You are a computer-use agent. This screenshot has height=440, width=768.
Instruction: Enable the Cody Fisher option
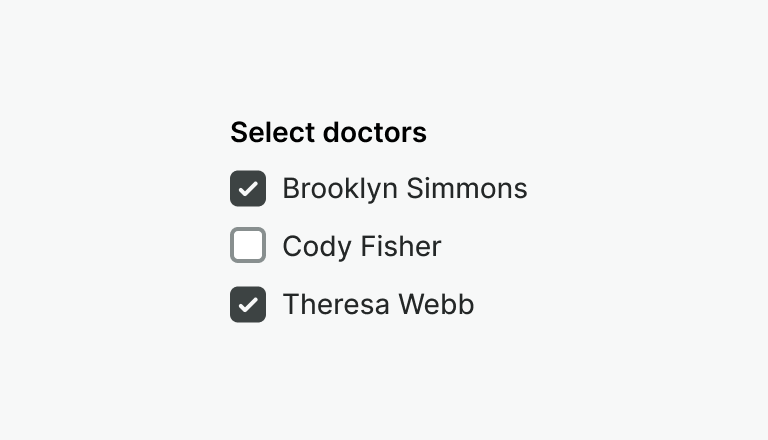point(248,246)
